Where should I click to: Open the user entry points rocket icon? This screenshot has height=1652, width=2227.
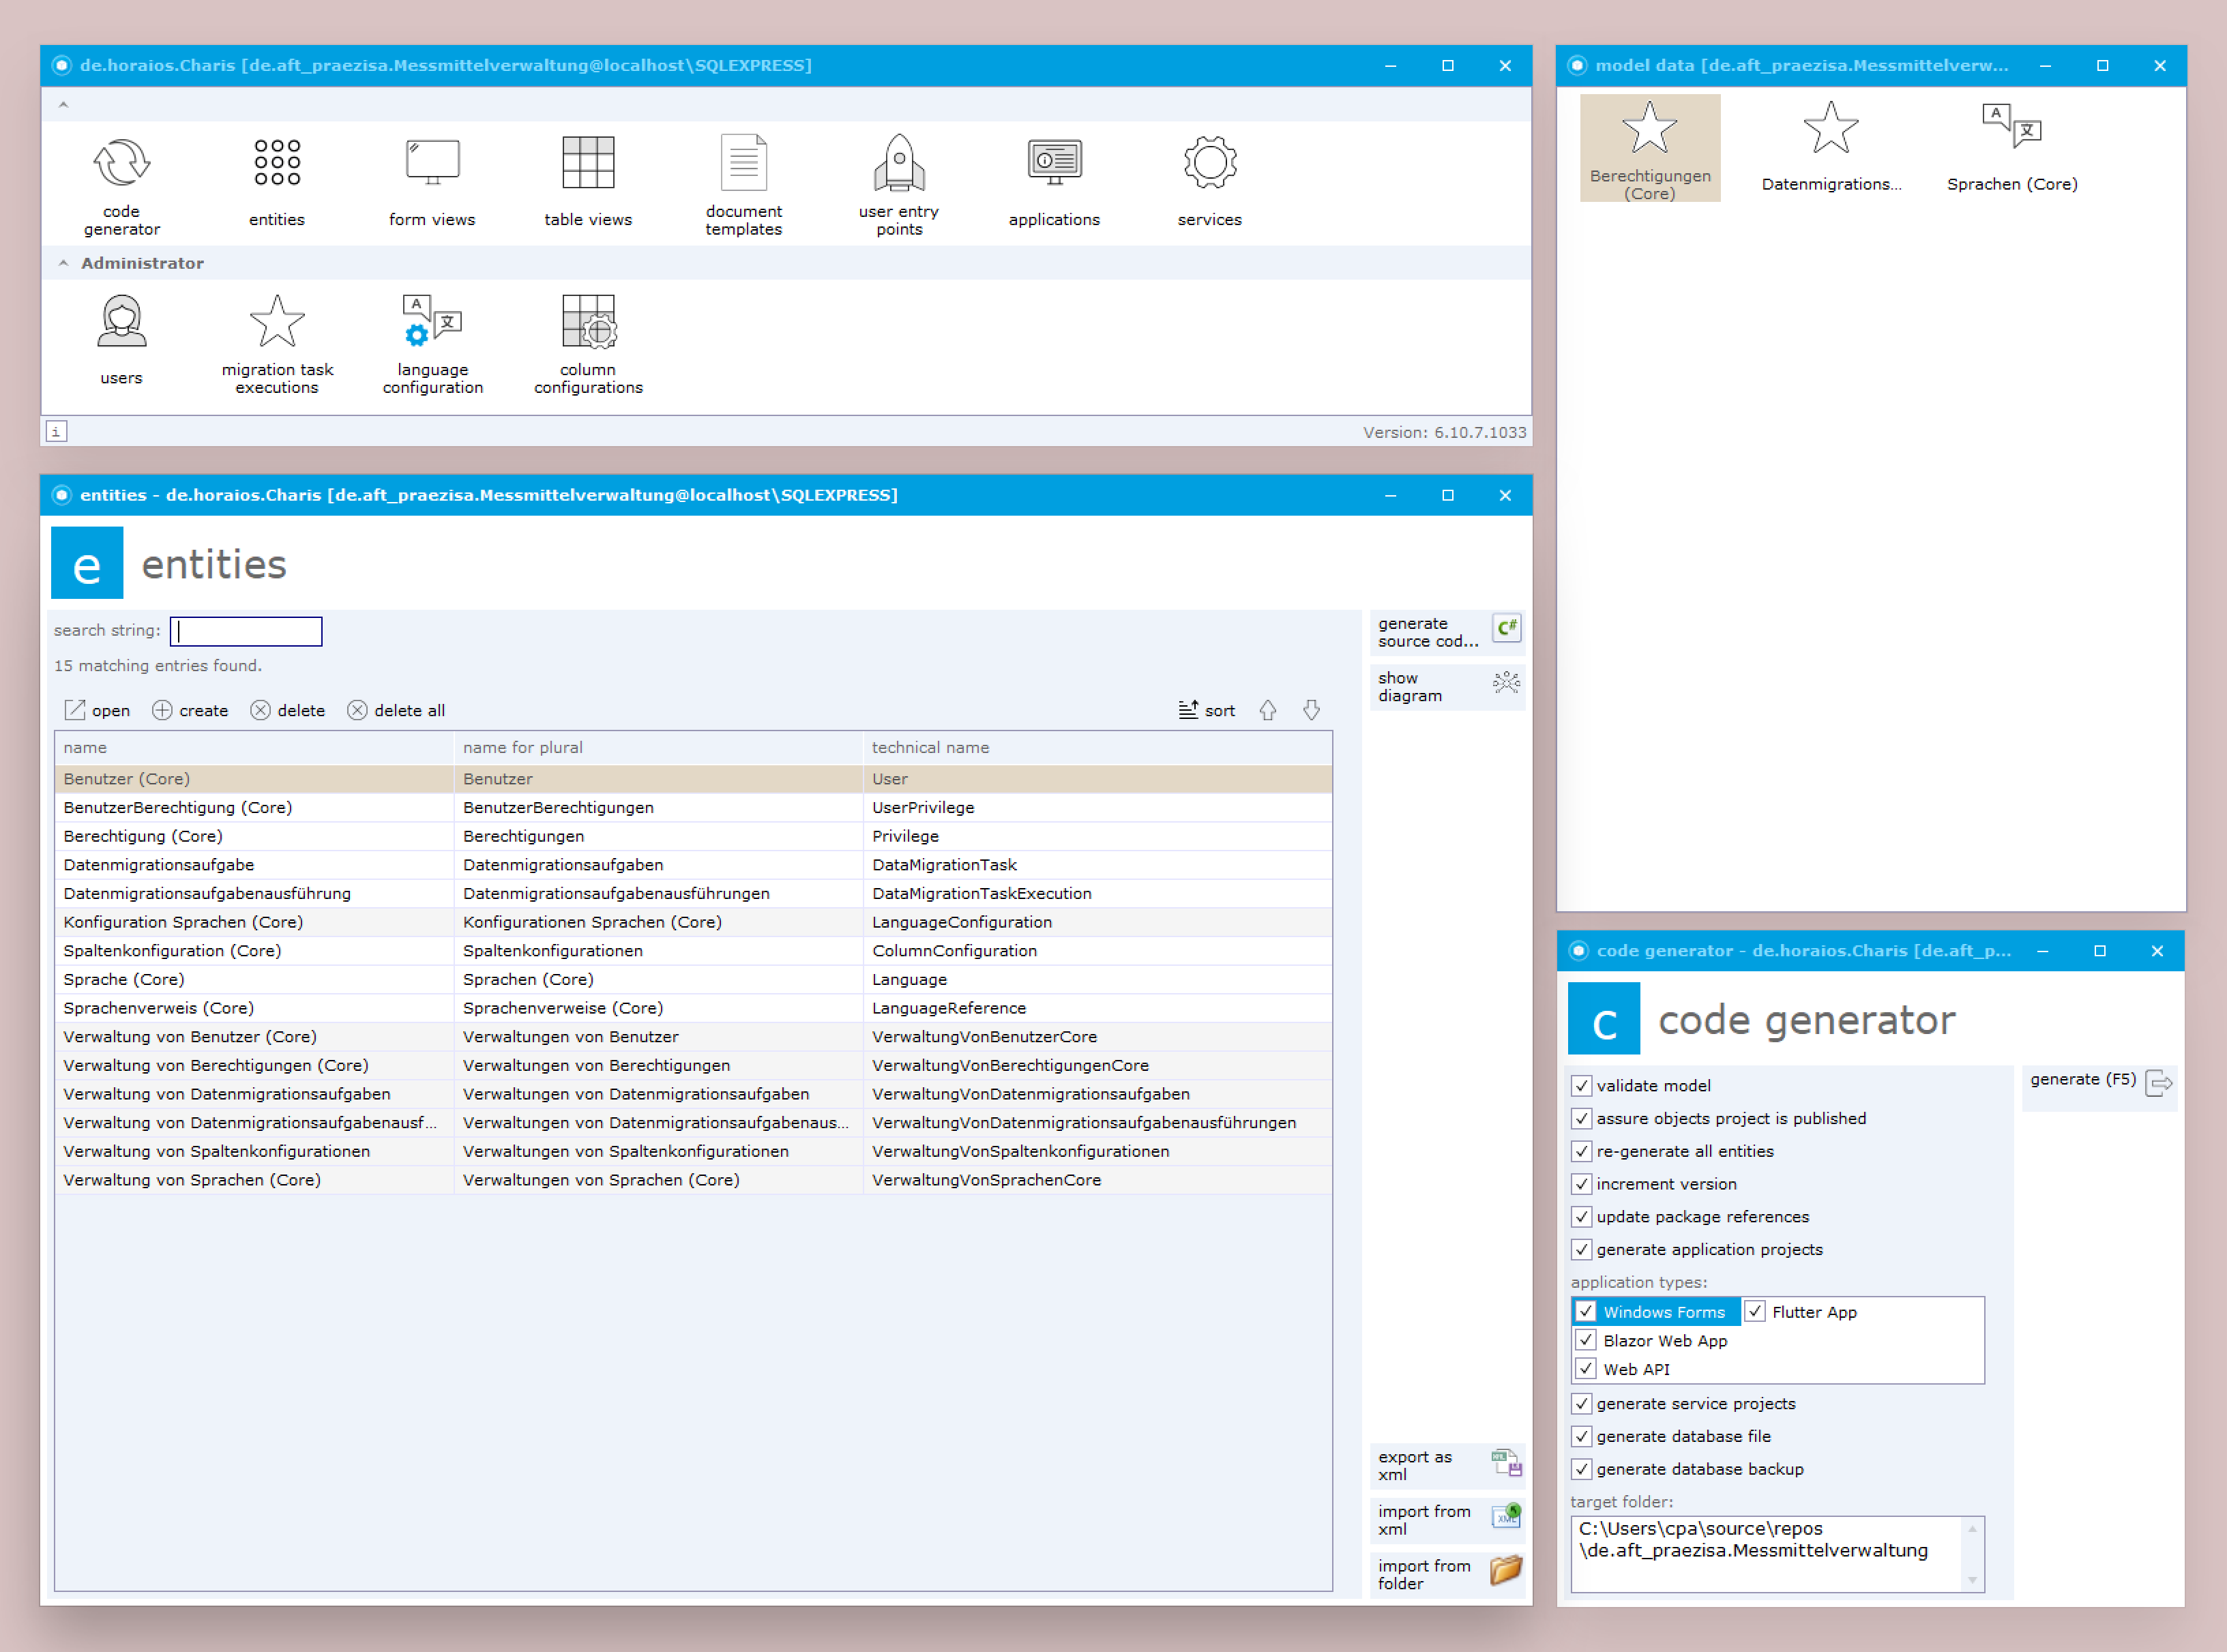(899, 186)
